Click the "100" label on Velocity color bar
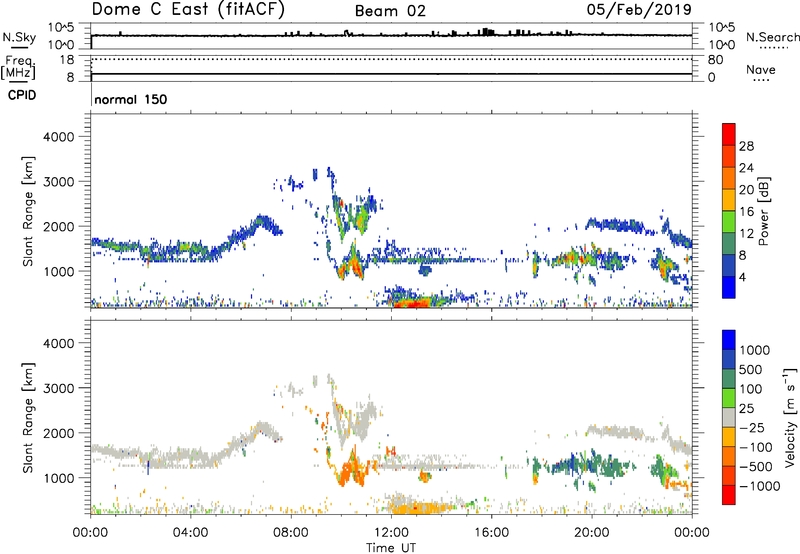Viewport: 800px width, 554px height. [x=751, y=389]
